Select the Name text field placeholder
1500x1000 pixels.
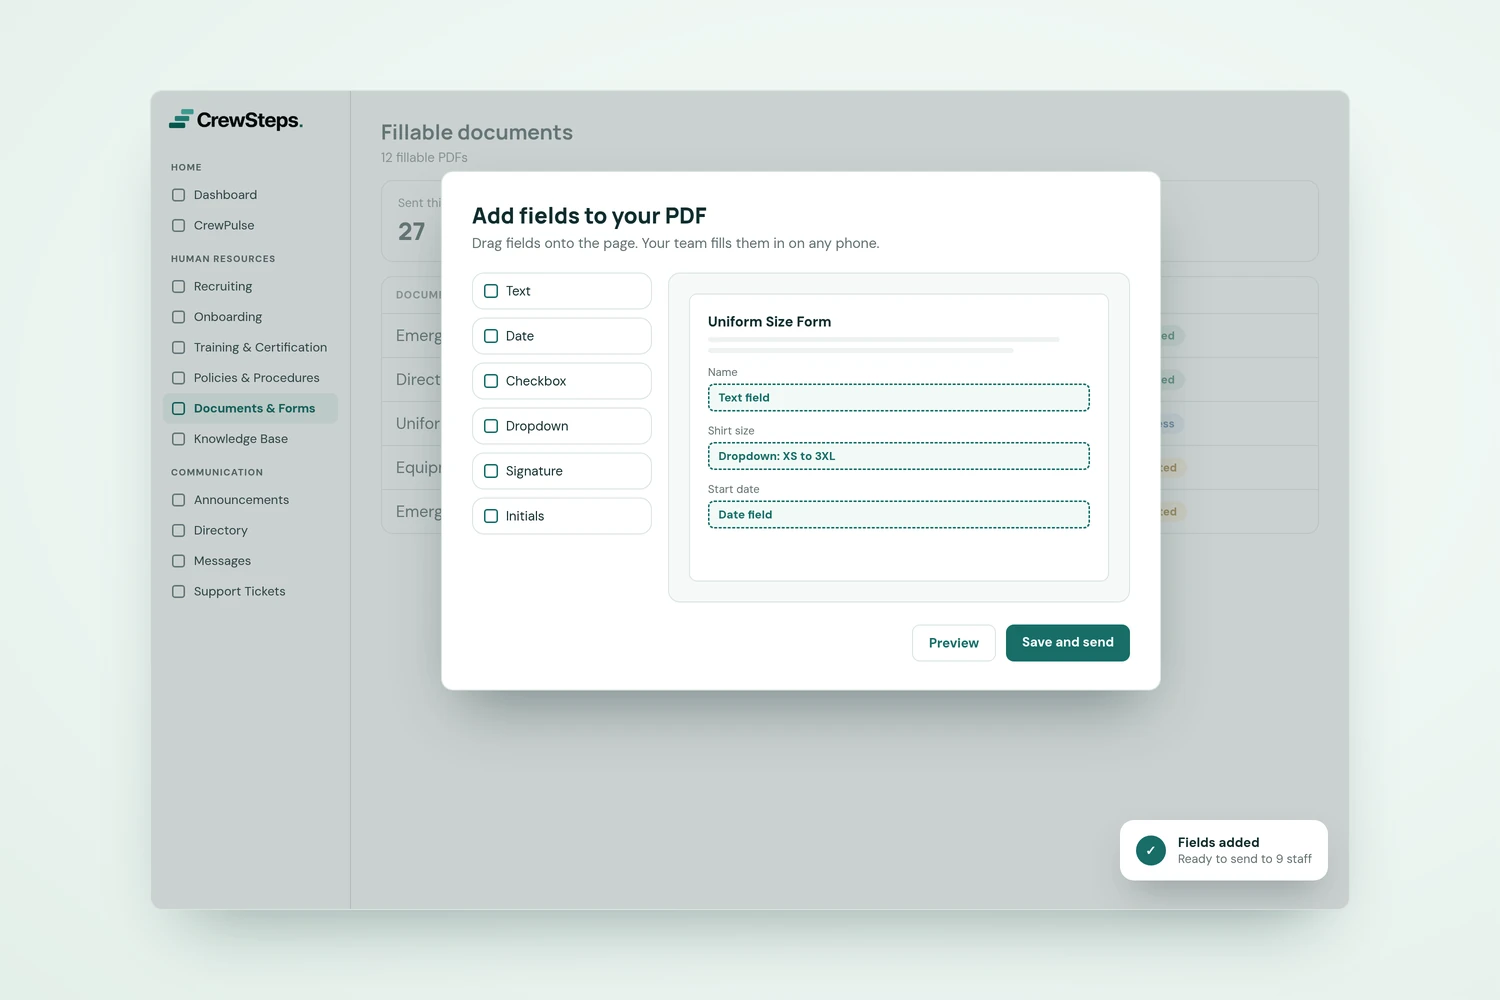point(899,398)
